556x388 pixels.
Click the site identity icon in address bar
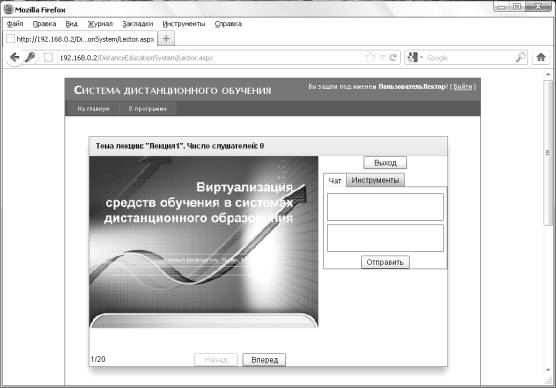pos(49,57)
